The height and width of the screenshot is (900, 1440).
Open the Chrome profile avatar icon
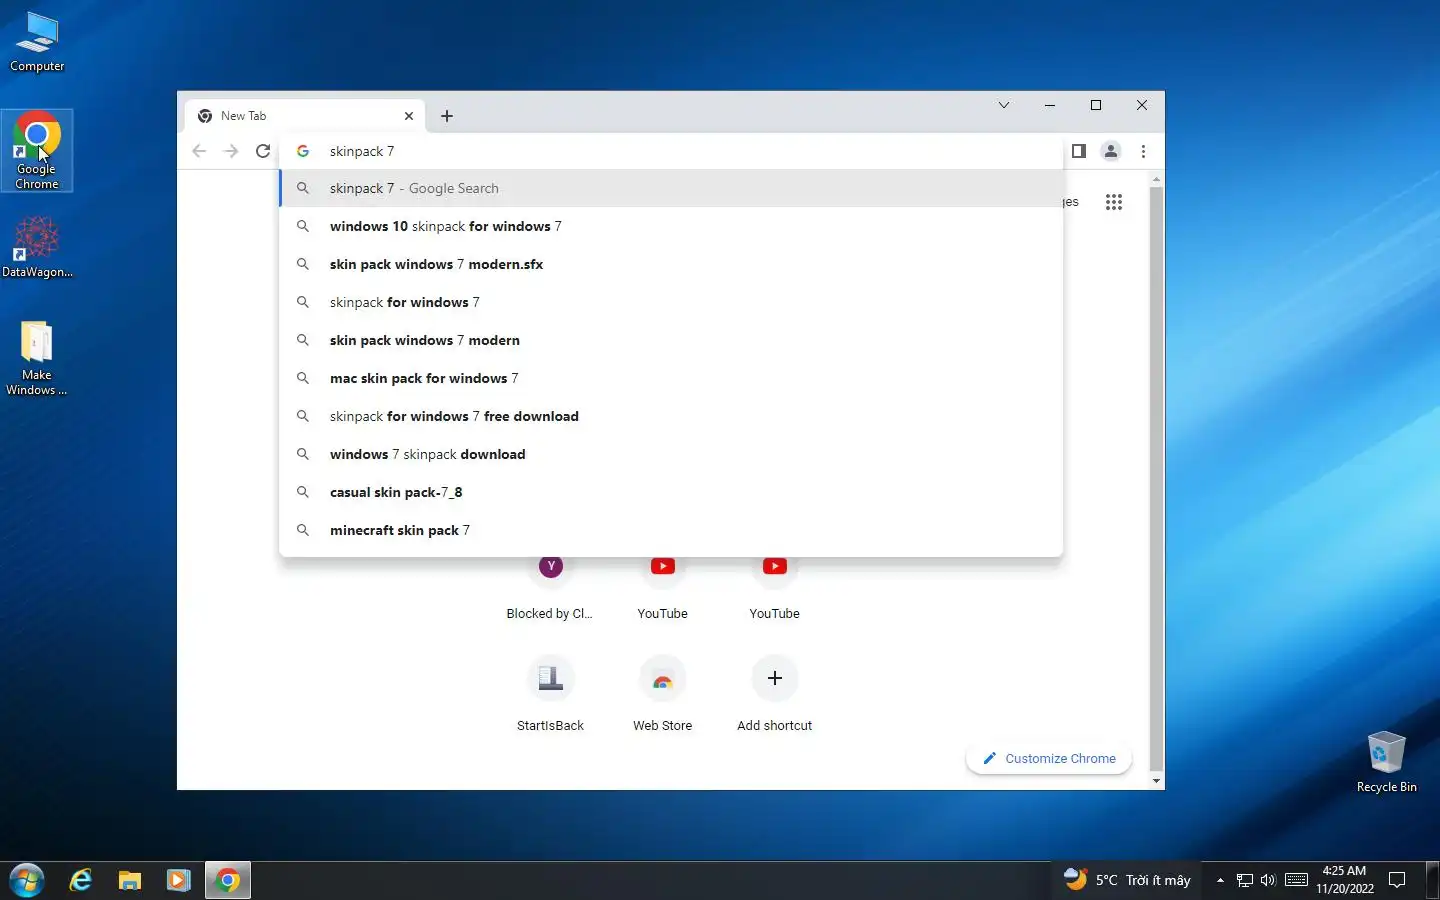tap(1111, 151)
